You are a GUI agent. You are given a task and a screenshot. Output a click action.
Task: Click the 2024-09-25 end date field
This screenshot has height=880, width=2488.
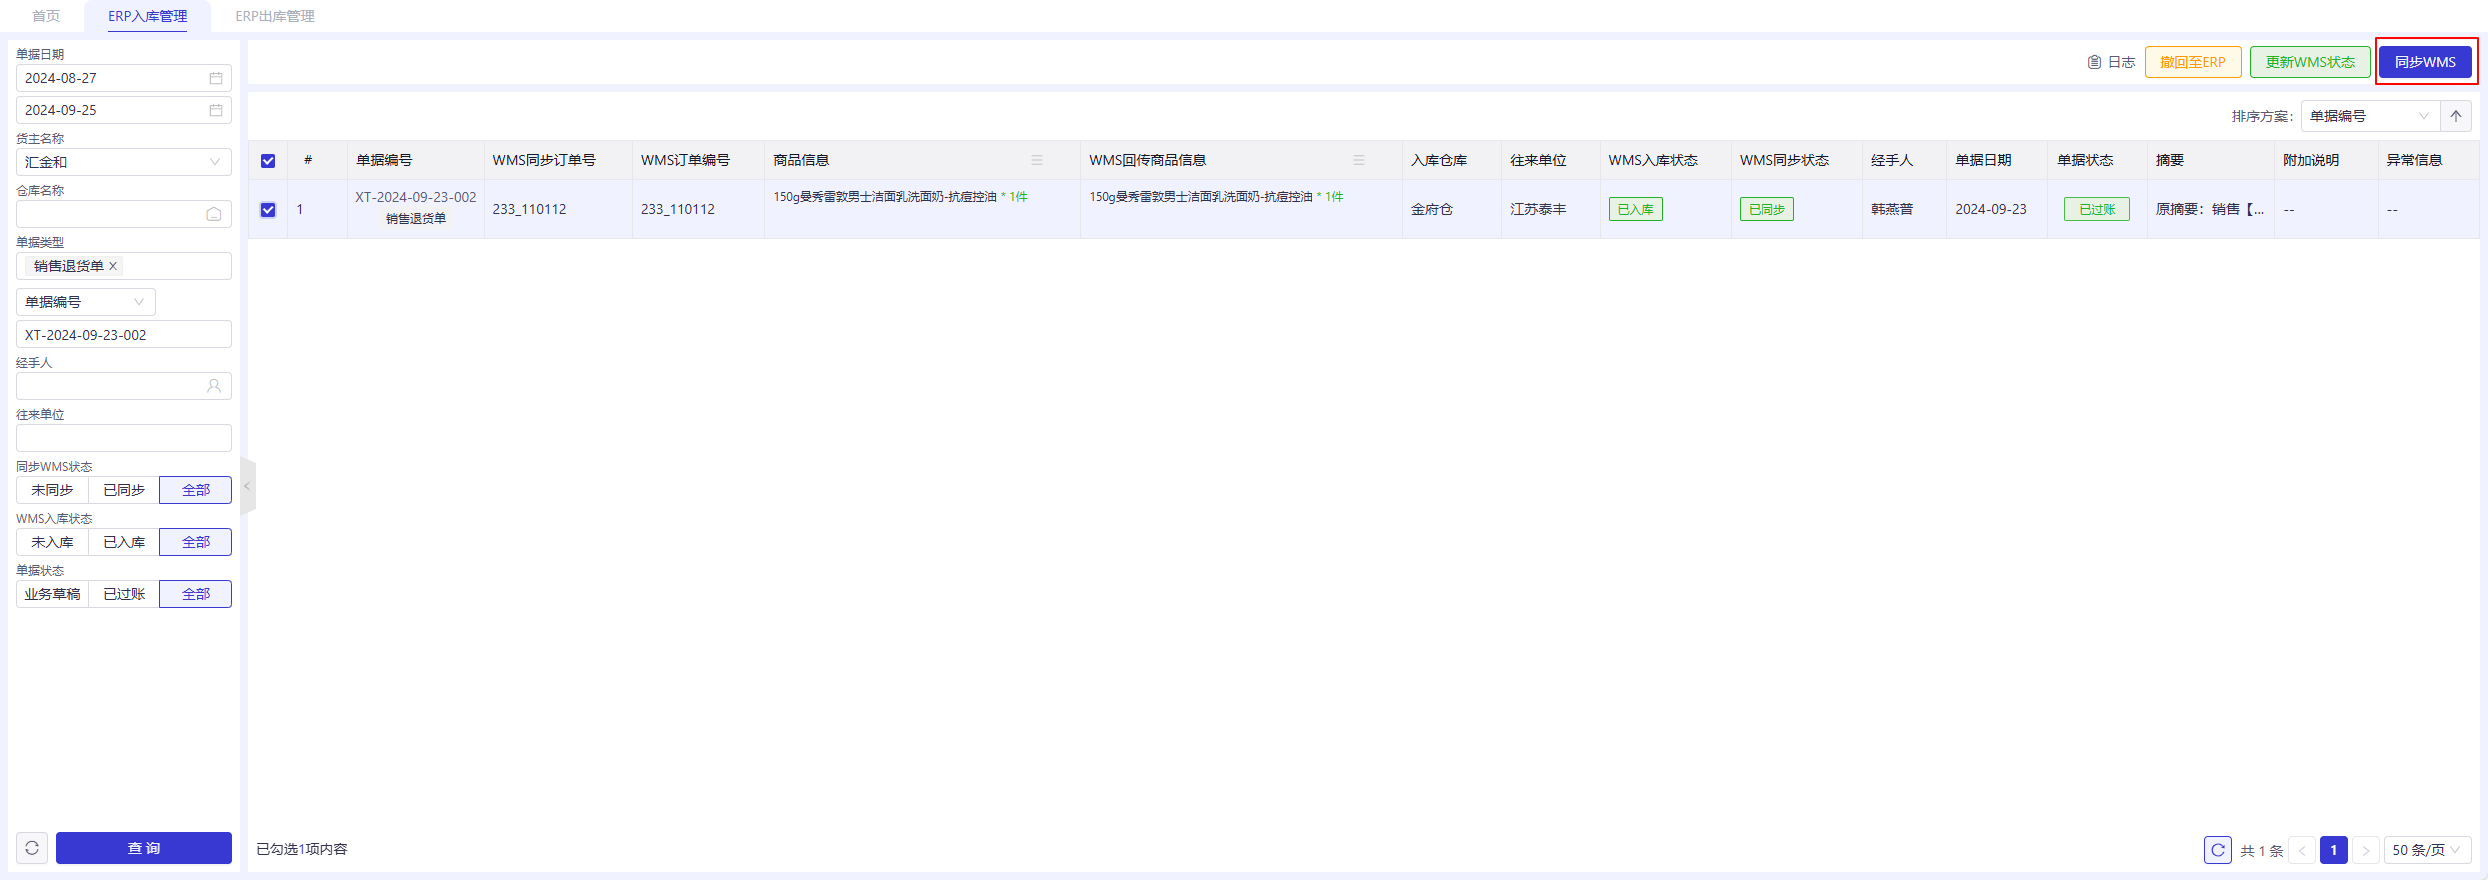(124, 110)
